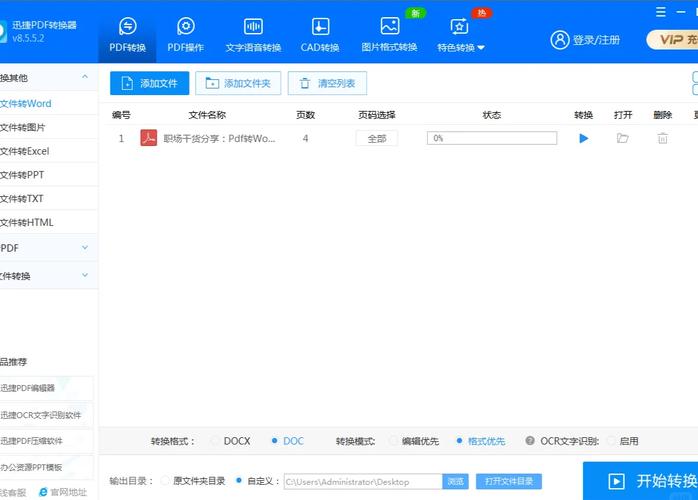The height and width of the screenshot is (500, 698).
Task: Select the 文字语音转换 icon
Action: pos(253,27)
